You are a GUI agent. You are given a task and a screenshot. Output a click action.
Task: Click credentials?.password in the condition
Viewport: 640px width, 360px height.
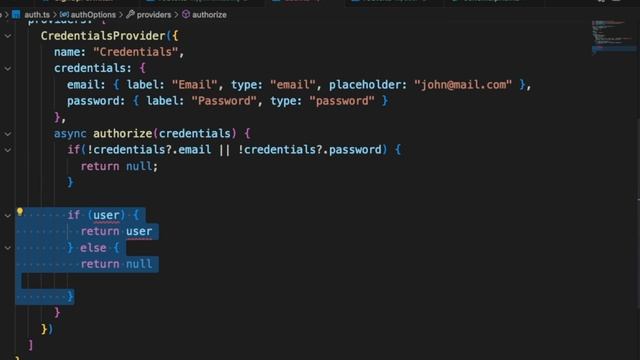tap(313, 150)
